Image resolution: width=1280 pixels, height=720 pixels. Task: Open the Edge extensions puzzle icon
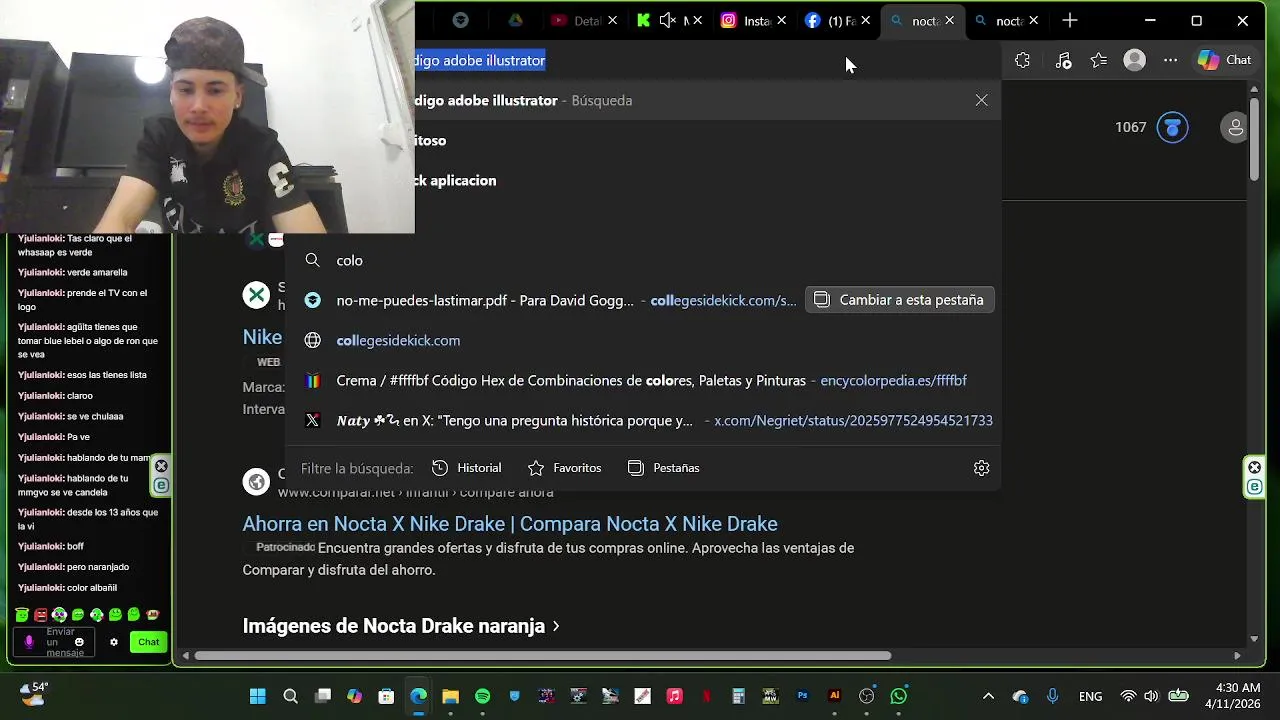pos(1022,60)
